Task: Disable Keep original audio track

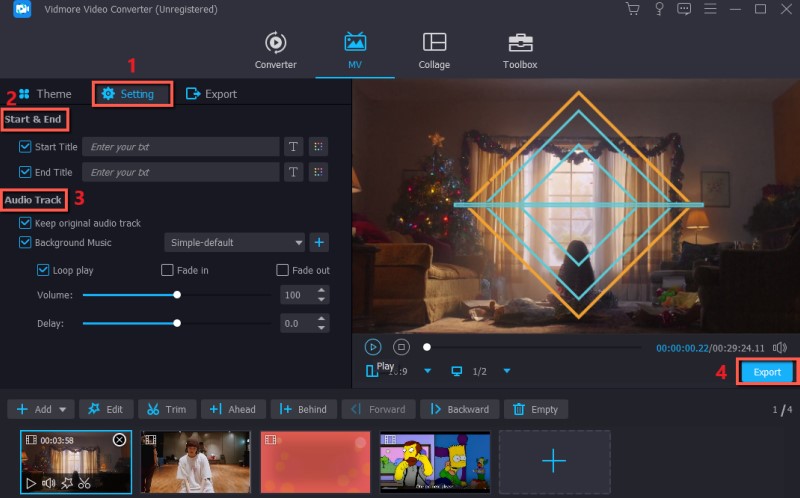Action: click(25, 223)
